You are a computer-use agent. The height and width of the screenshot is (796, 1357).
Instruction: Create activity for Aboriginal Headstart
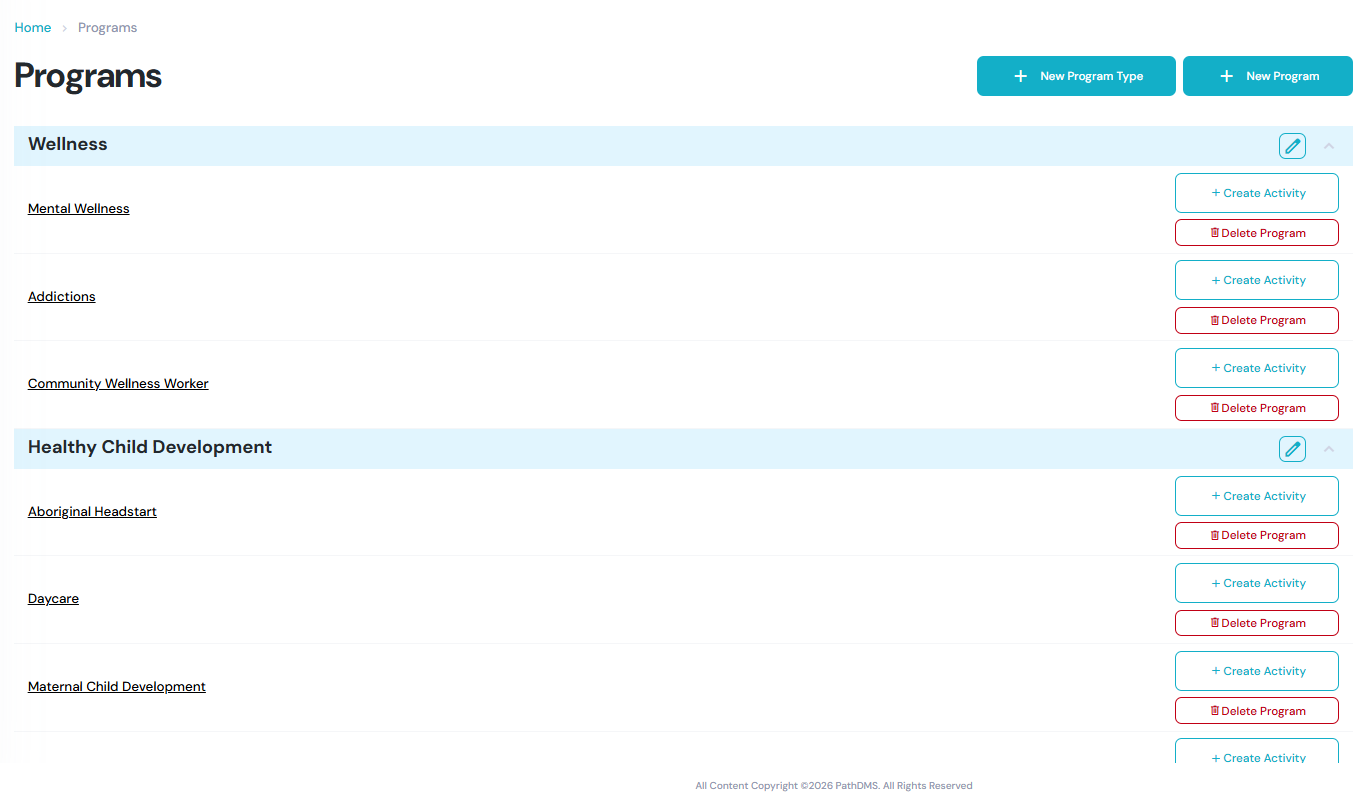pos(1256,496)
